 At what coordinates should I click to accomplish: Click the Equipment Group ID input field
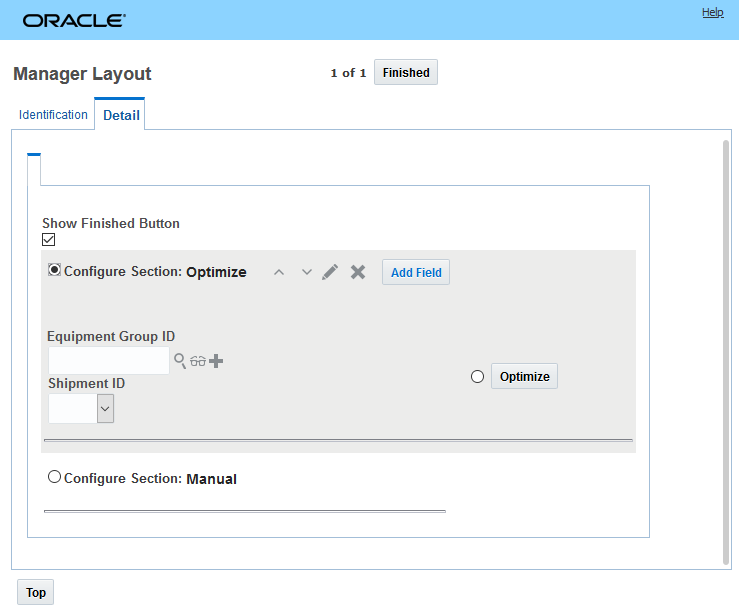pos(109,361)
